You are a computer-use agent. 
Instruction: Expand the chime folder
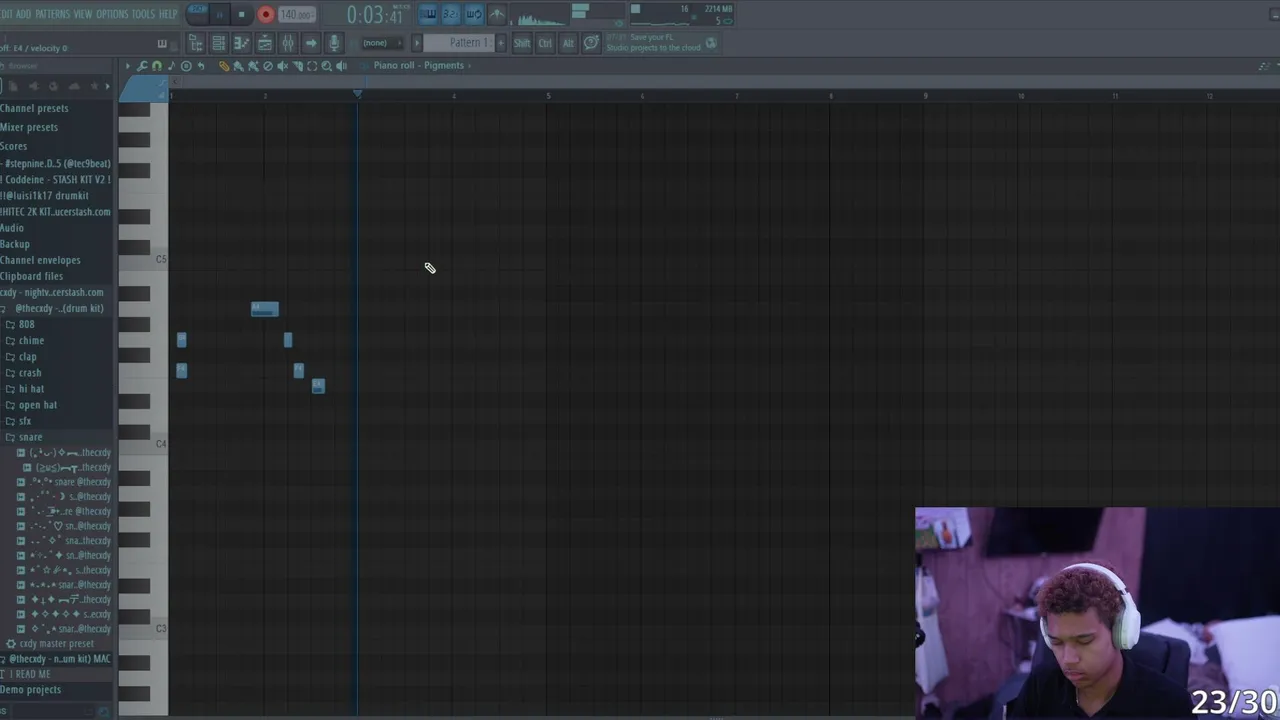[x=31, y=340]
